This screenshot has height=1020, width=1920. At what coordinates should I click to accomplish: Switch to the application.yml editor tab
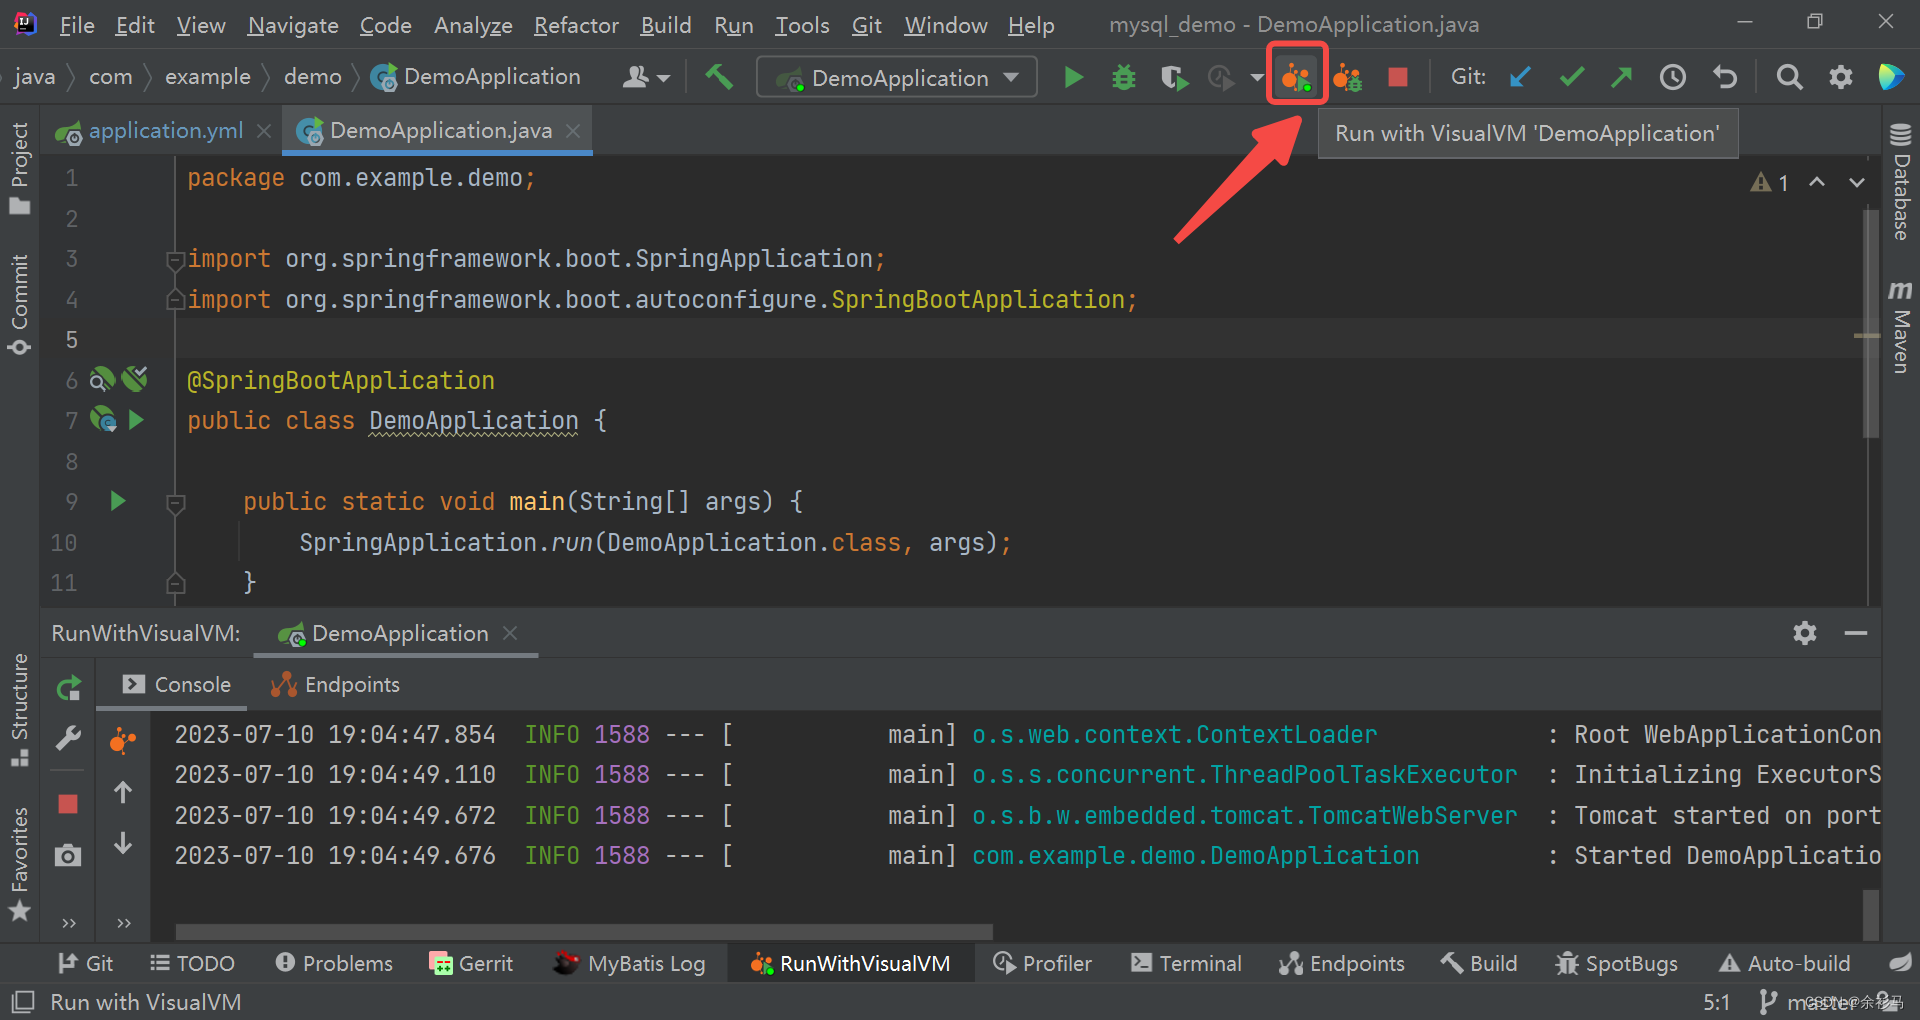point(165,130)
